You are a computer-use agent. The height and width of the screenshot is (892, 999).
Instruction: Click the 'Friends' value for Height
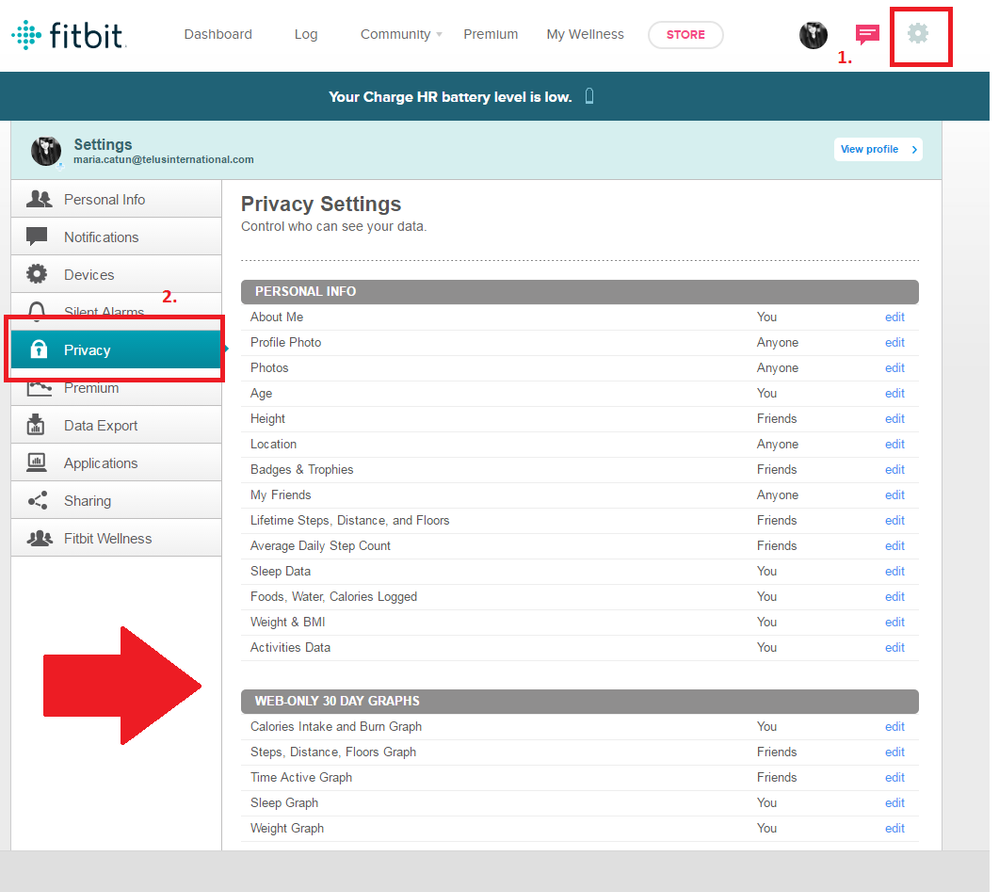[x=777, y=419]
